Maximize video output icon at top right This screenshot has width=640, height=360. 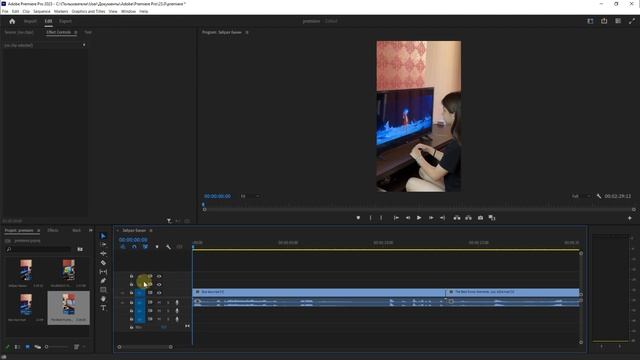(631, 21)
